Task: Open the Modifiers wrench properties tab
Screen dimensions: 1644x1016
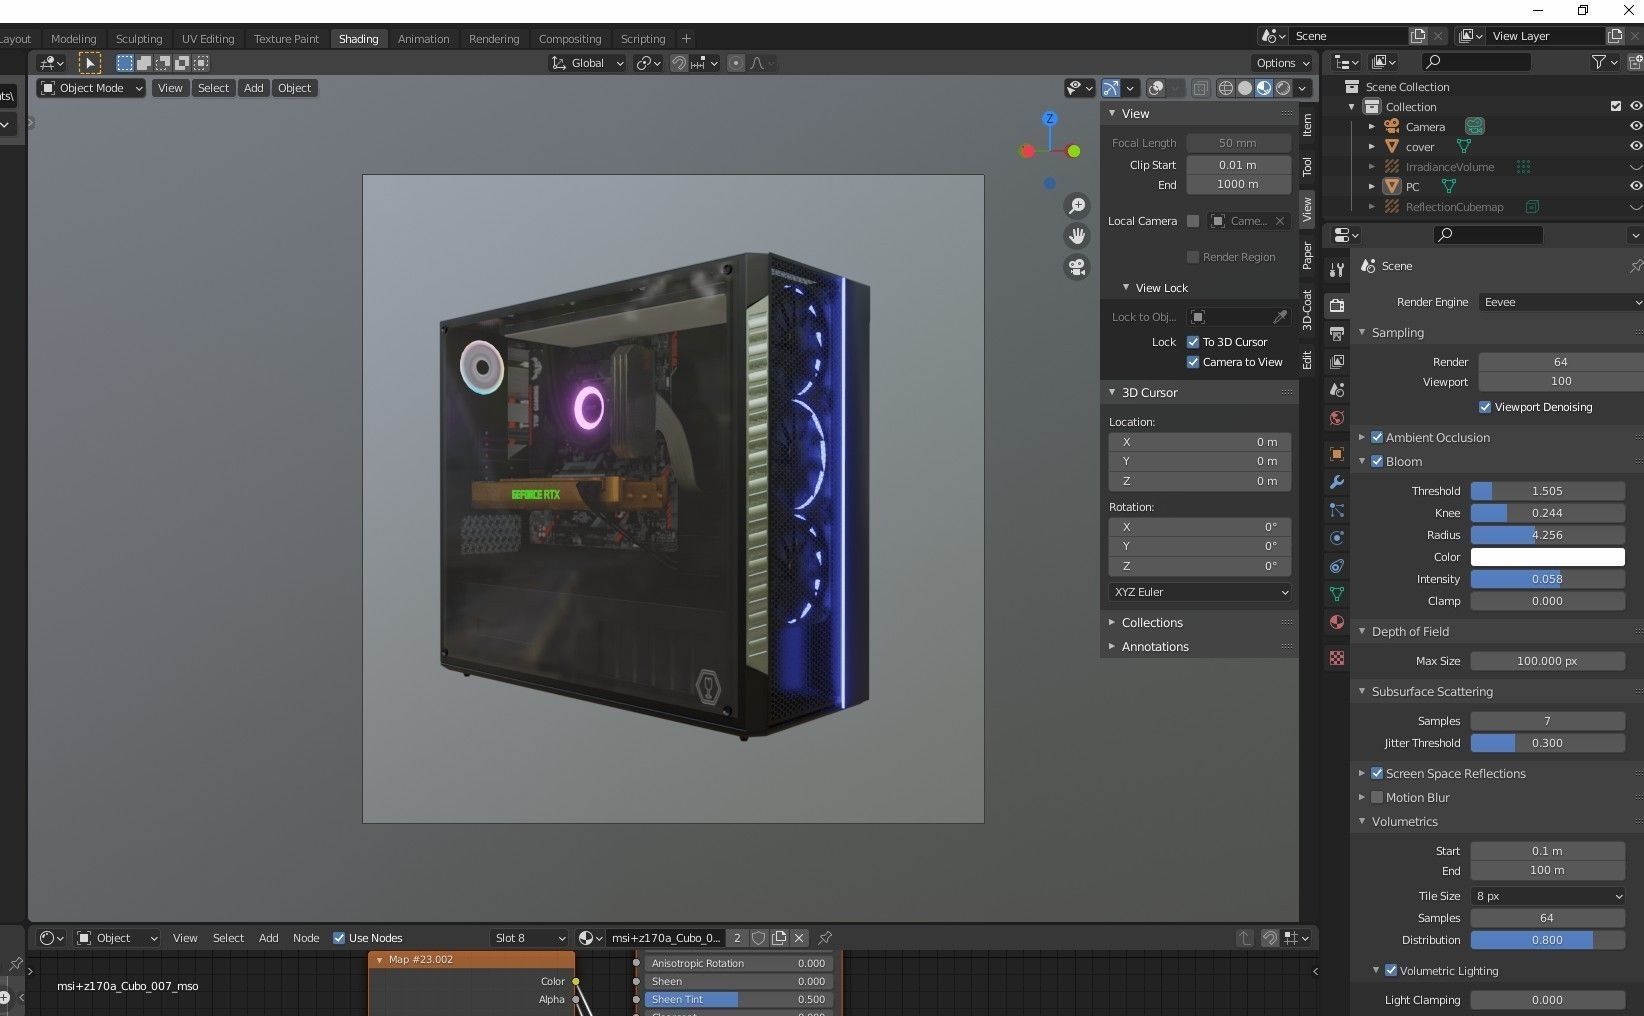Action: (x=1337, y=482)
